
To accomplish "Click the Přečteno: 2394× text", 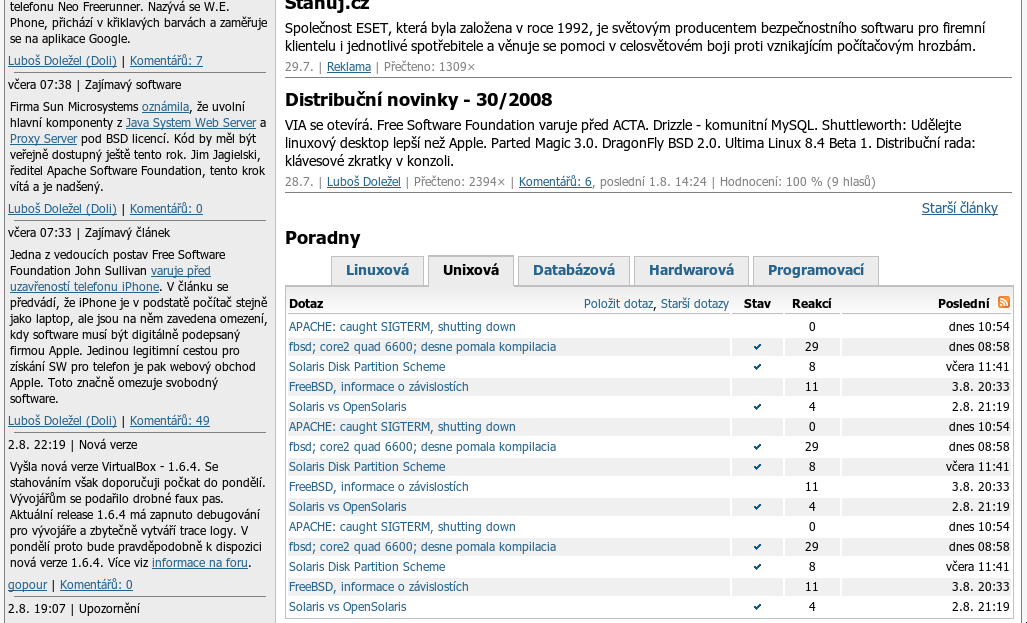I will (x=459, y=182).
